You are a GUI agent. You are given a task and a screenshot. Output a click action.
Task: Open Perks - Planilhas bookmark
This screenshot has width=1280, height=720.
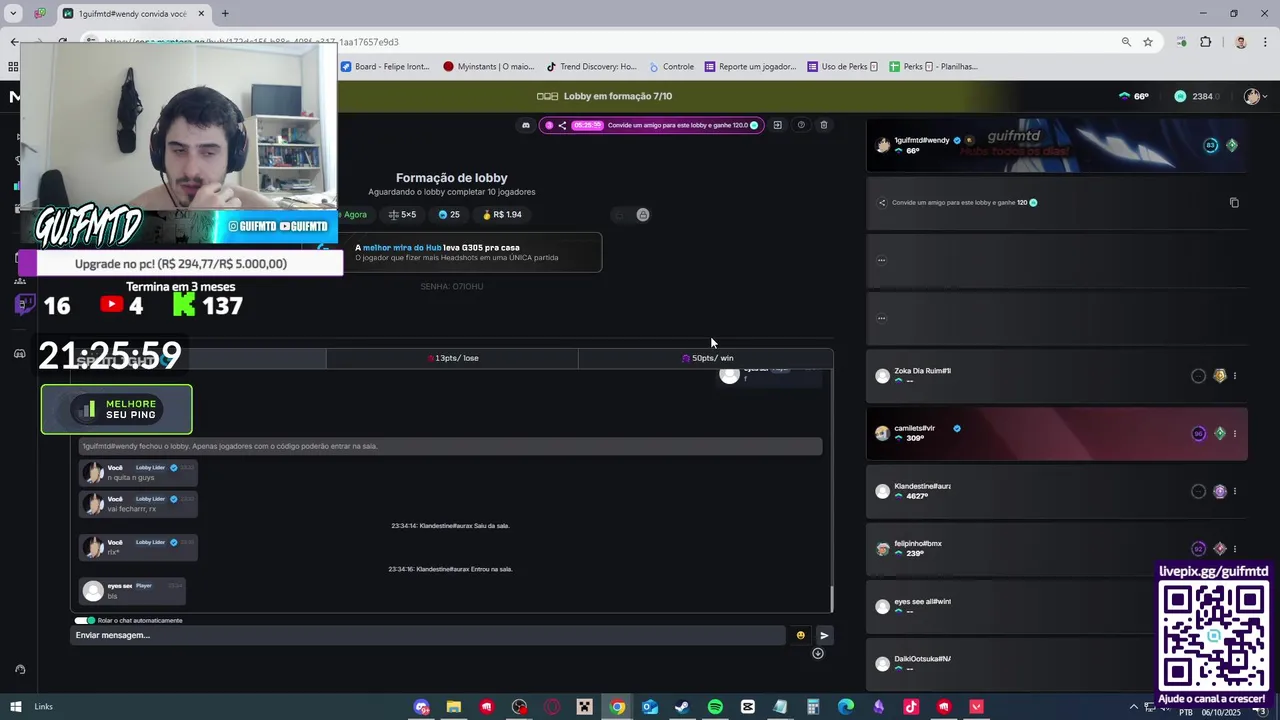[932, 67]
